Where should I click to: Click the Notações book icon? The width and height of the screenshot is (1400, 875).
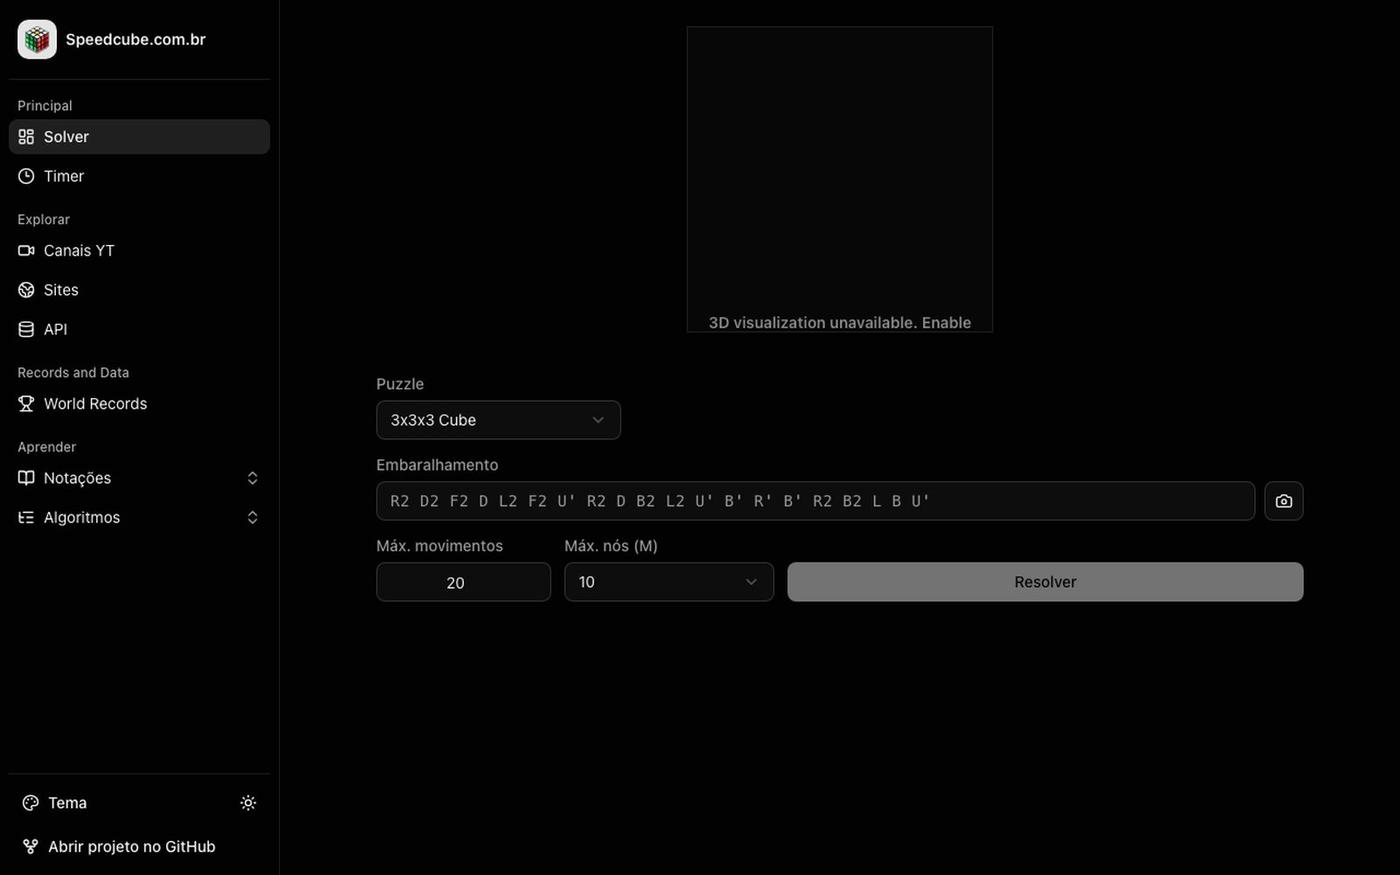[x=26, y=478]
